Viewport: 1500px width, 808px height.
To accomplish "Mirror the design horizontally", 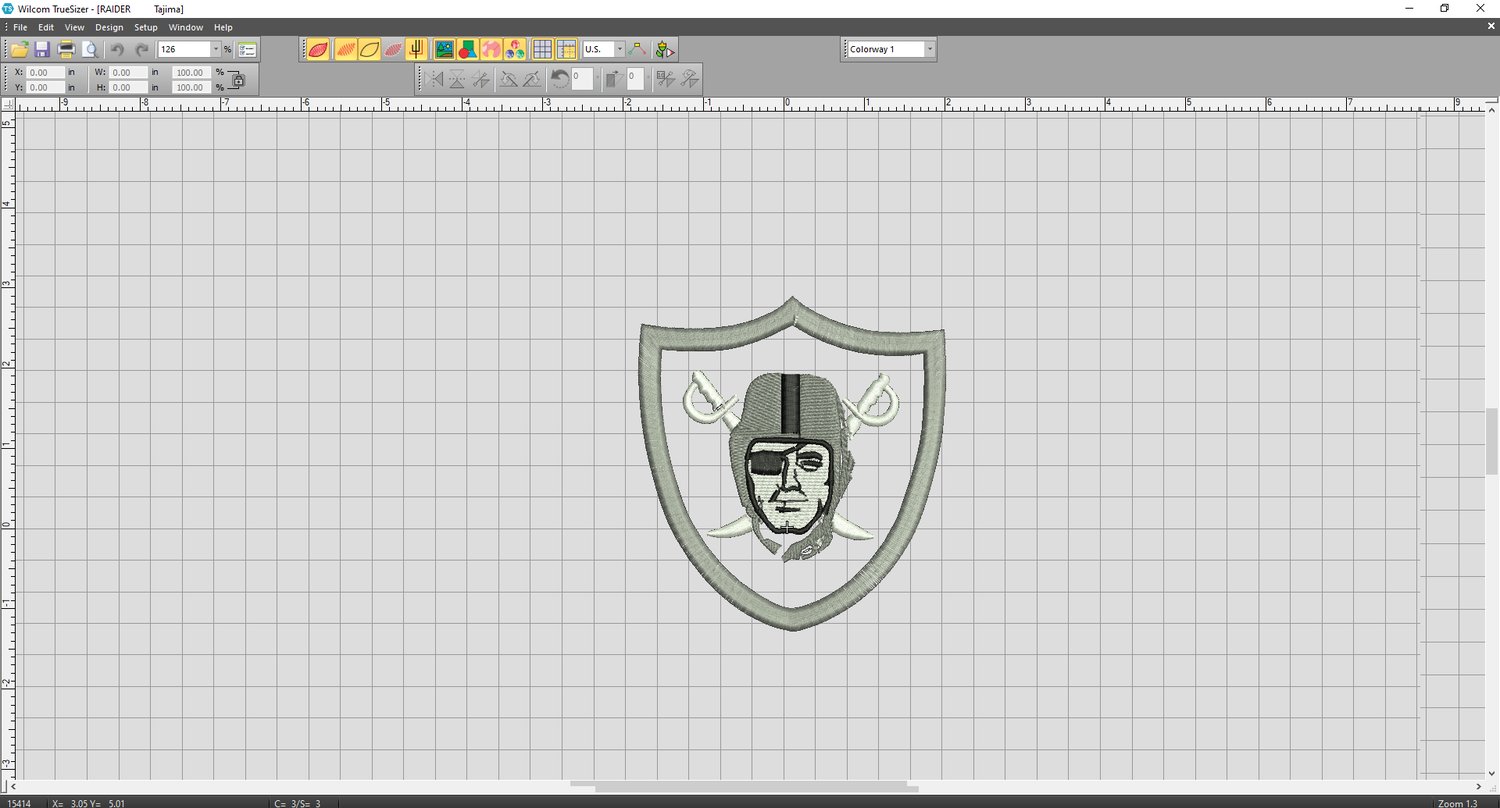I will click(436, 79).
